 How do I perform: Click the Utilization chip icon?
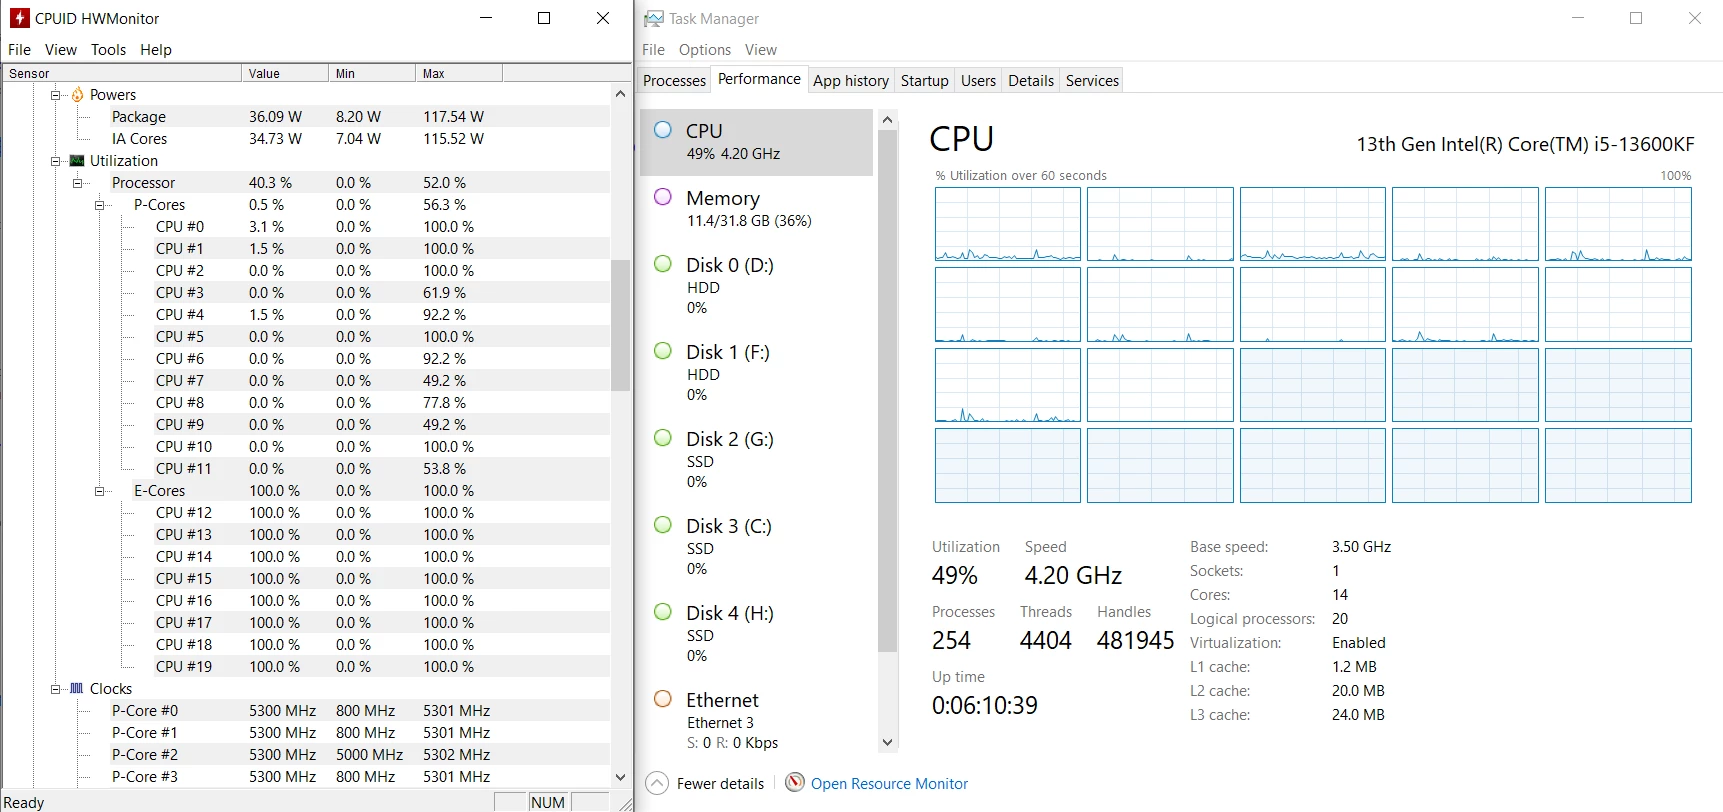point(77,160)
